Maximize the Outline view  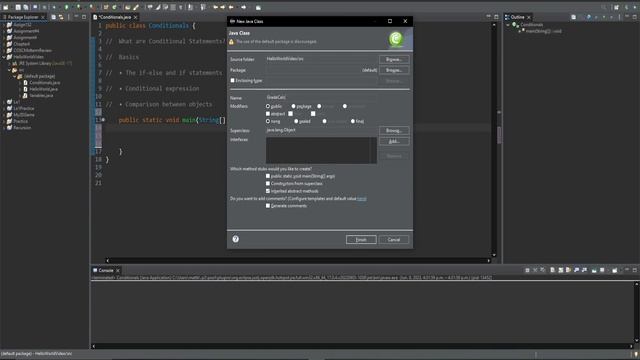635,17
